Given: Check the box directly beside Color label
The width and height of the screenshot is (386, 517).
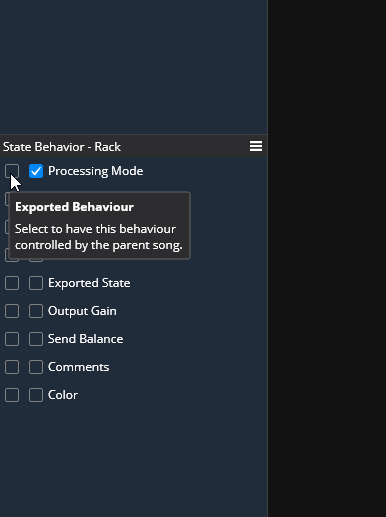Looking at the screenshot, I should point(36,395).
